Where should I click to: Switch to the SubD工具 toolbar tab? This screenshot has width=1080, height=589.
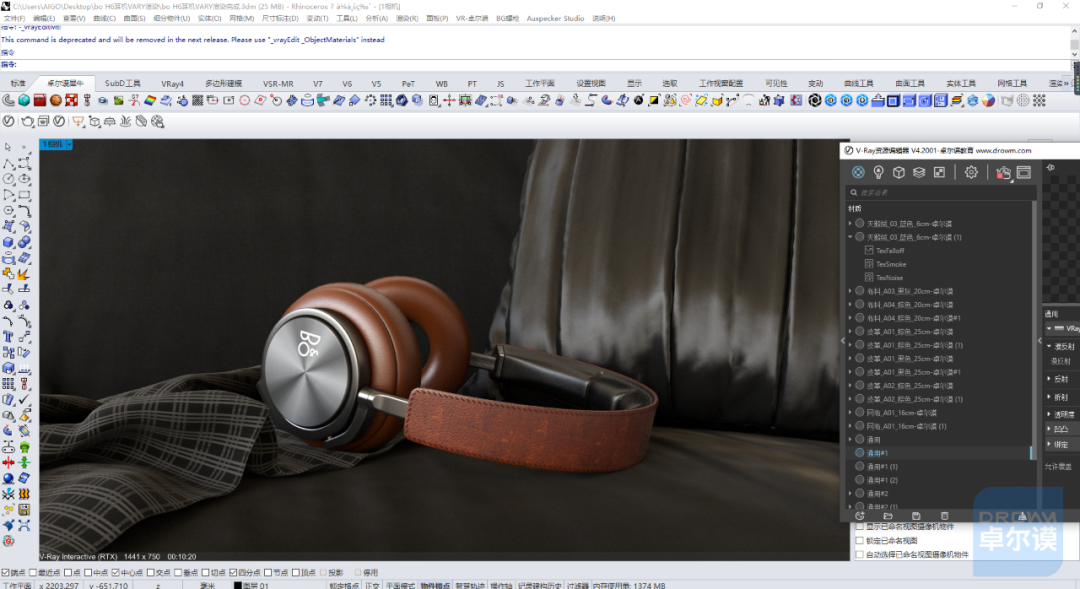tap(122, 83)
